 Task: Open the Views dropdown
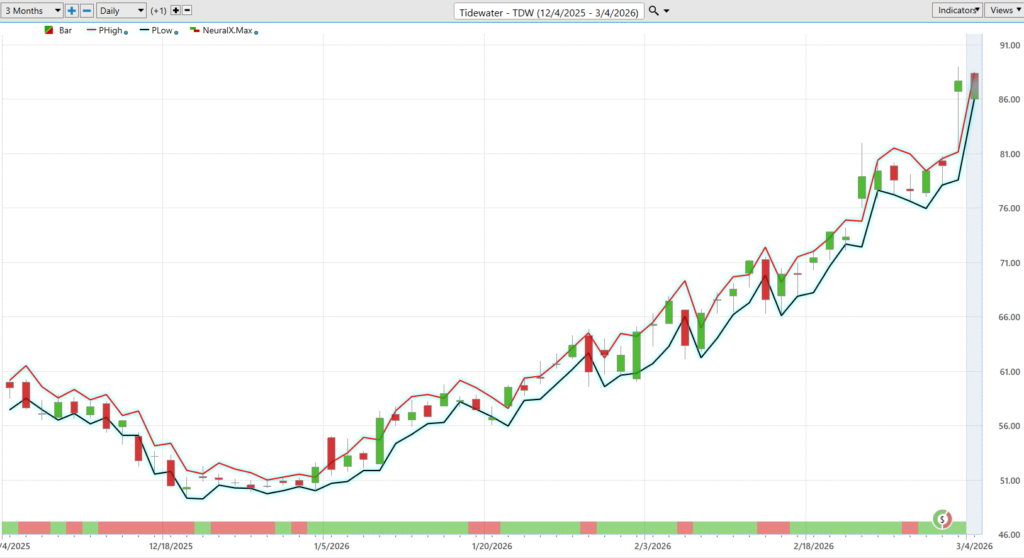point(1004,10)
